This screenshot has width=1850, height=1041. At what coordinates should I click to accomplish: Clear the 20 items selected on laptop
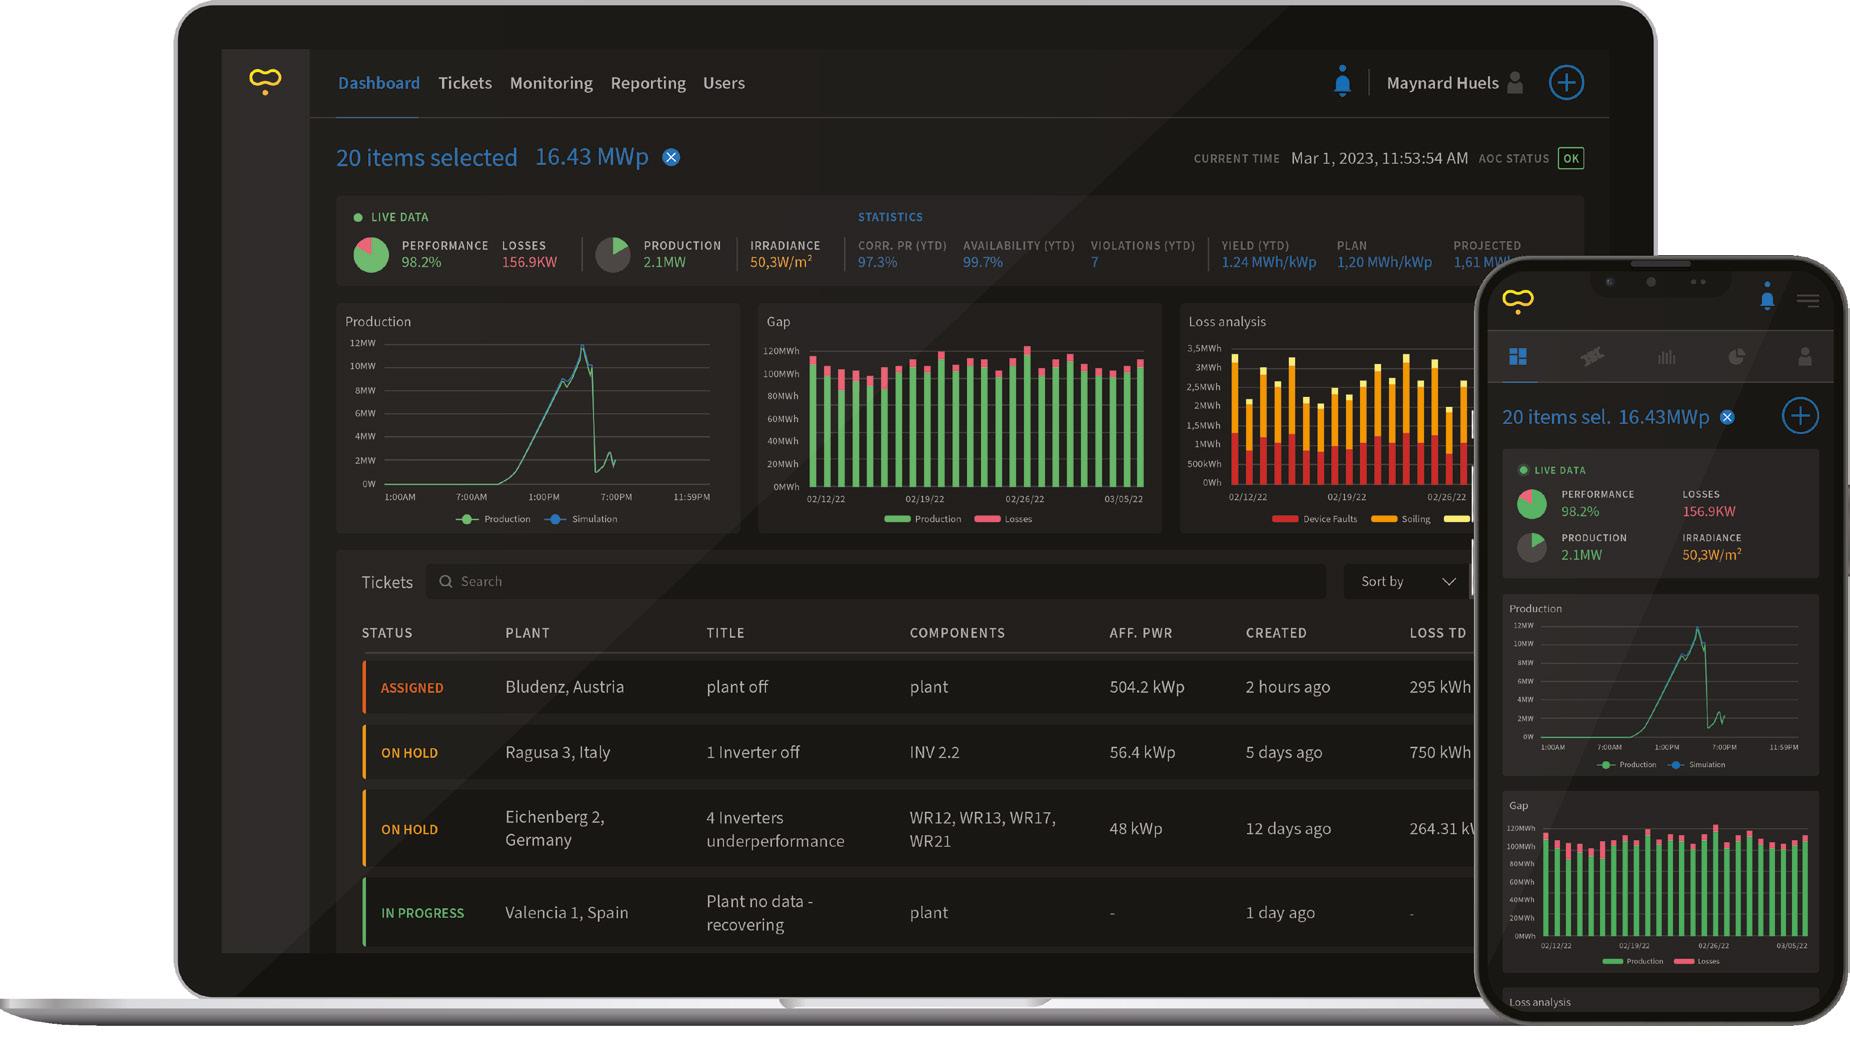pyautogui.click(x=671, y=157)
